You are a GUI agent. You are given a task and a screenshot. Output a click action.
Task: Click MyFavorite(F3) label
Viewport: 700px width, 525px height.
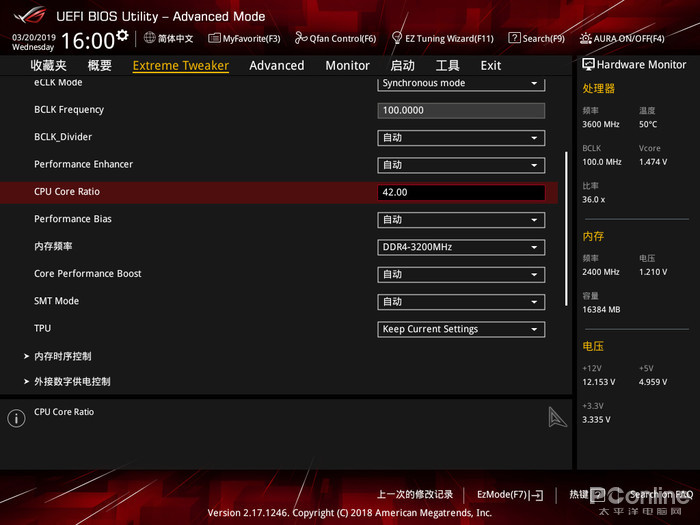(x=252, y=39)
